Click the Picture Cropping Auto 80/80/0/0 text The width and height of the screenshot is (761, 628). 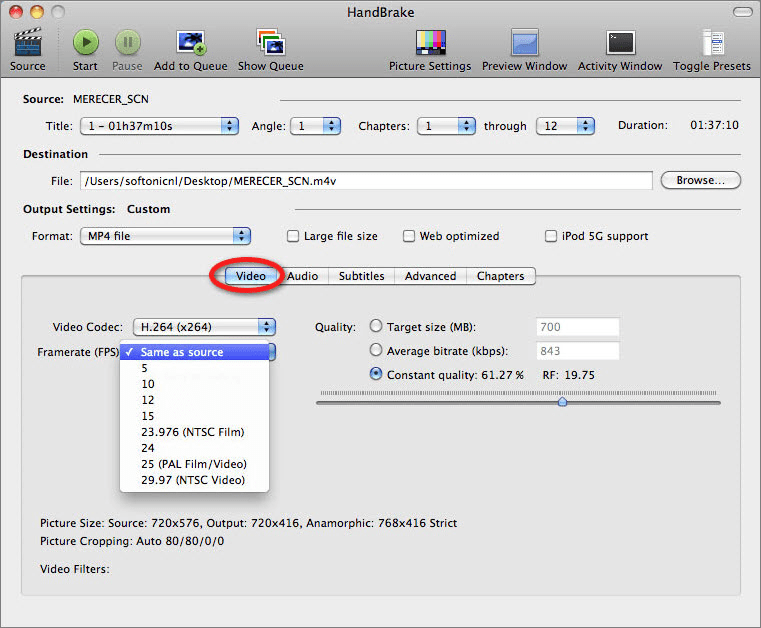click(132, 541)
